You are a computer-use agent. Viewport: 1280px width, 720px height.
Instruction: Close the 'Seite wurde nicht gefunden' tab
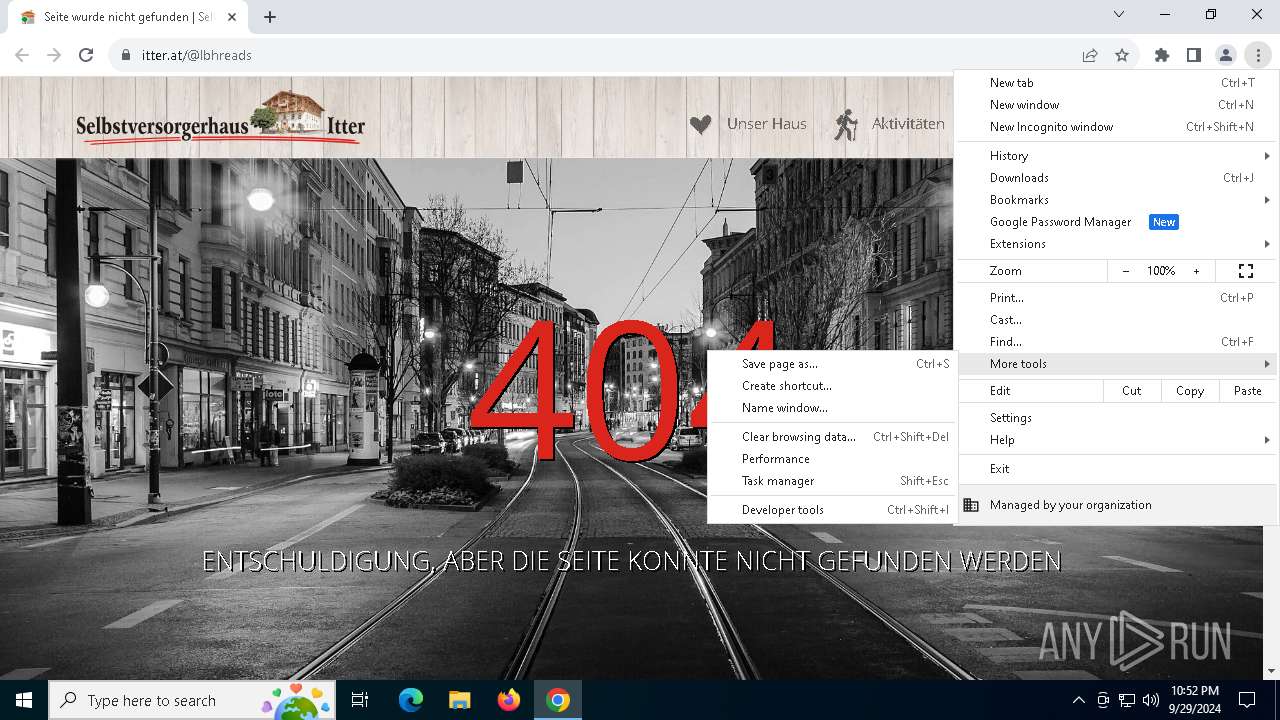coord(232,17)
